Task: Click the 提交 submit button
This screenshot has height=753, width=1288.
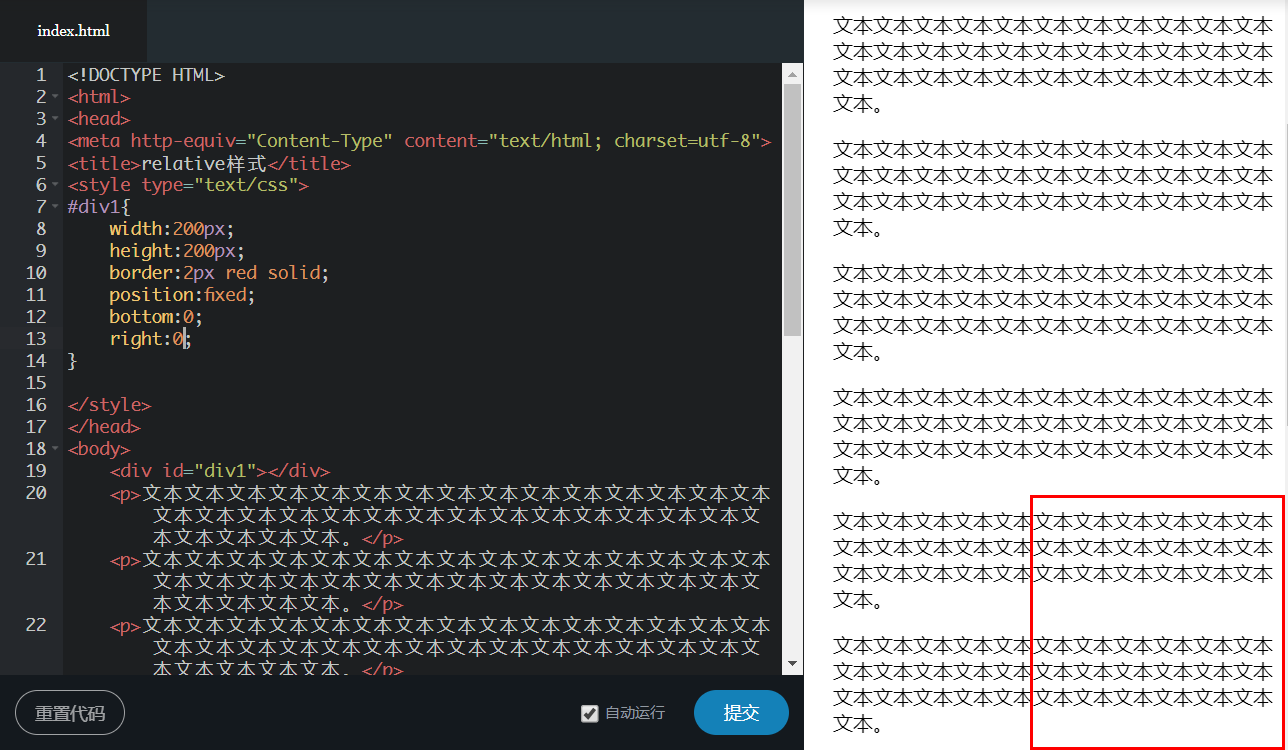Action: tap(741, 713)
